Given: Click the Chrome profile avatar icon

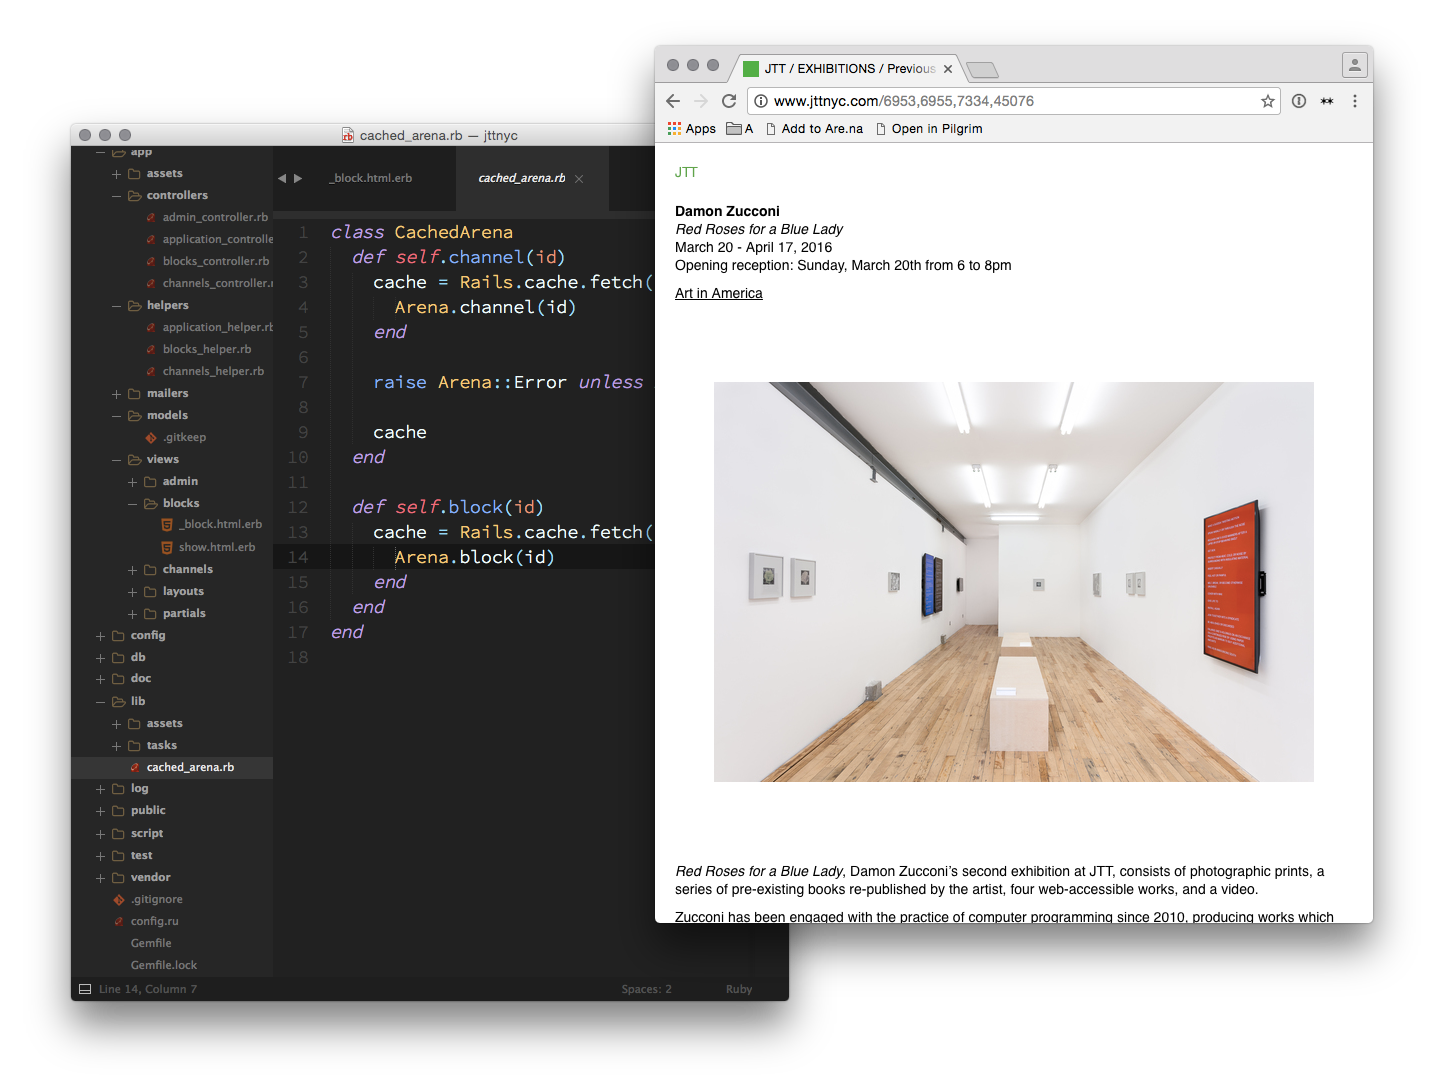Looking at the screenshot, I should coord(1354,65).
